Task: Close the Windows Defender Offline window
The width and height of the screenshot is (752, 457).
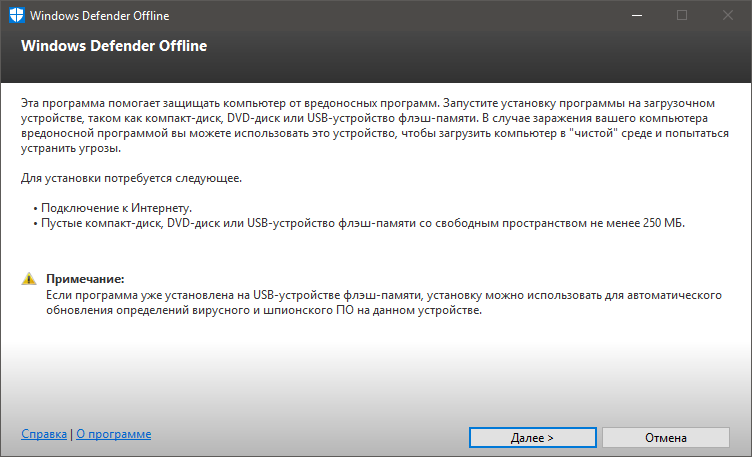Action: coord(728,15)
